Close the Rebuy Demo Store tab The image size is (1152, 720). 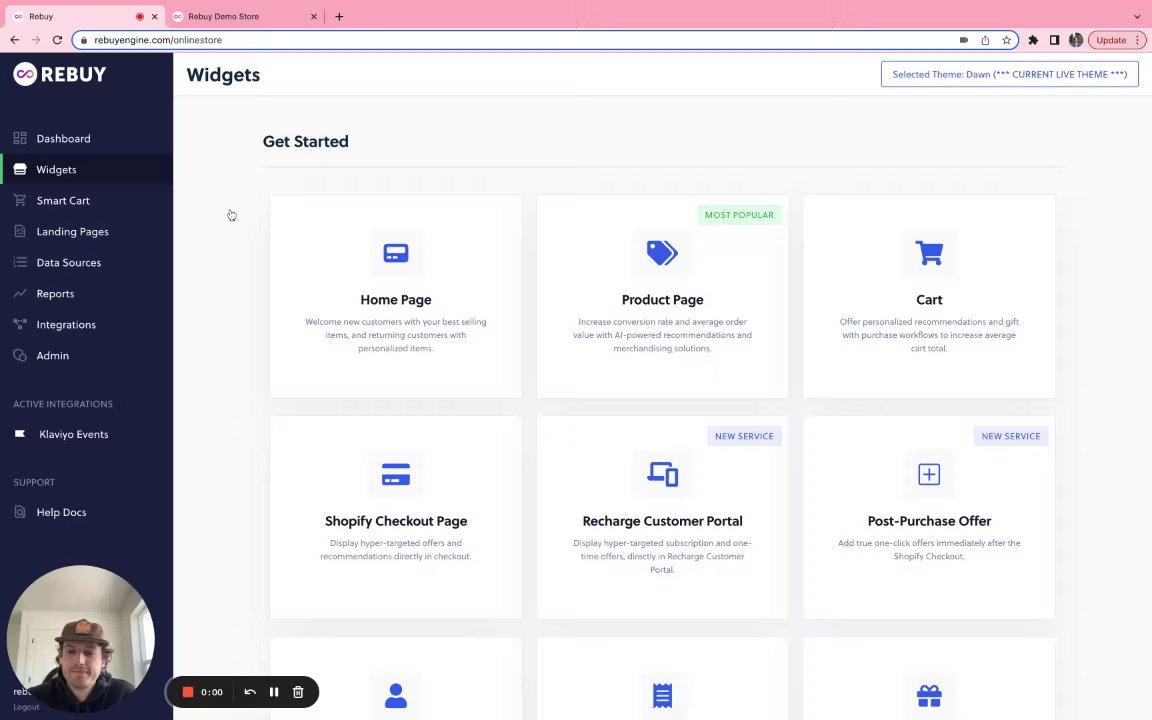click(x=314, y=16)
